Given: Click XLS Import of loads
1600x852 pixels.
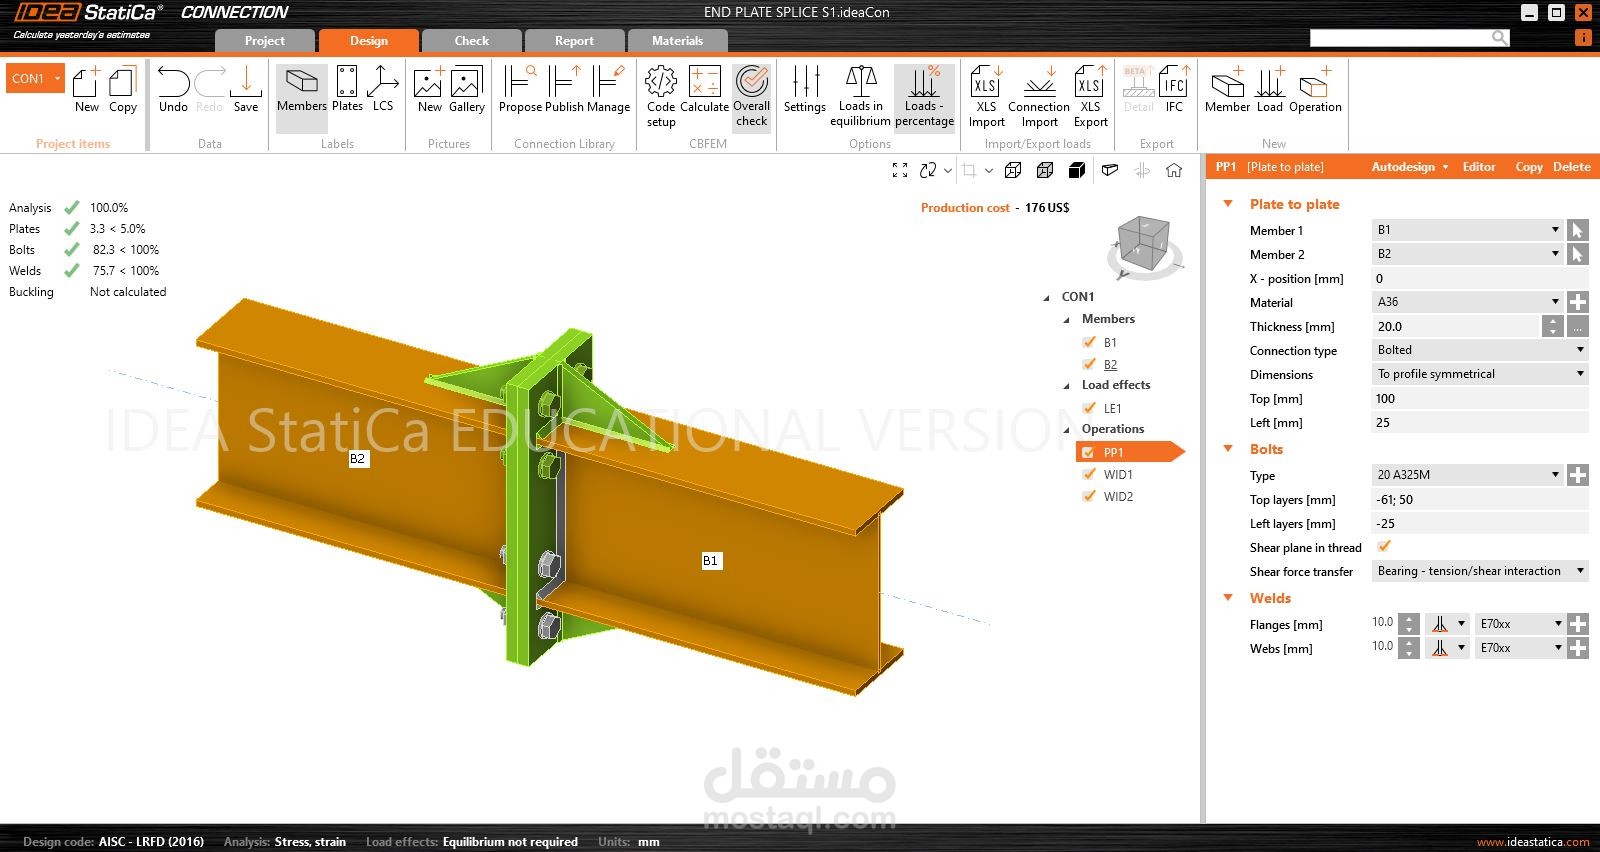Looking at the screenshot, I should [986, 97].
